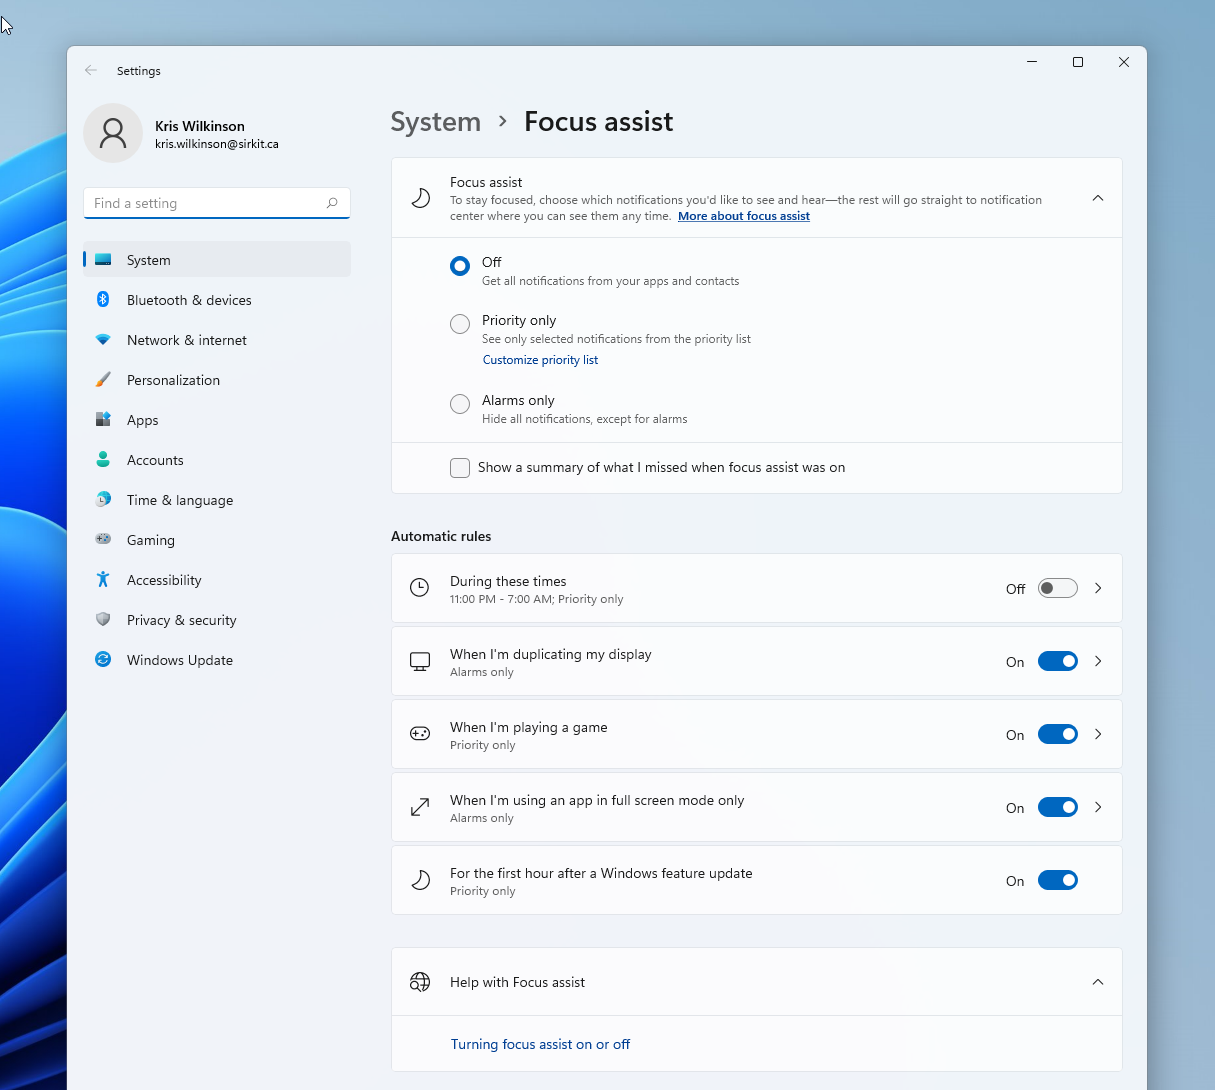Click the user name Kris Wilkinson

pos(200,126)
